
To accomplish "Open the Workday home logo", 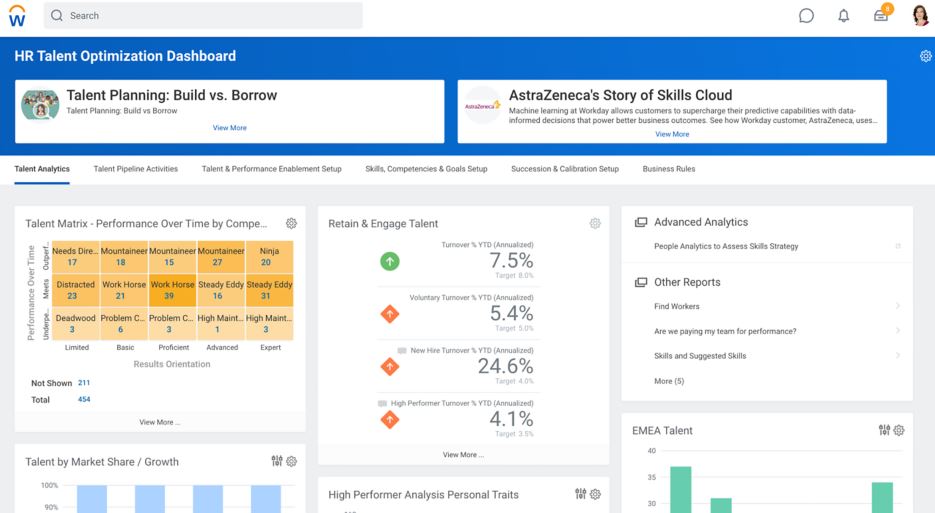I will (17, 16).
